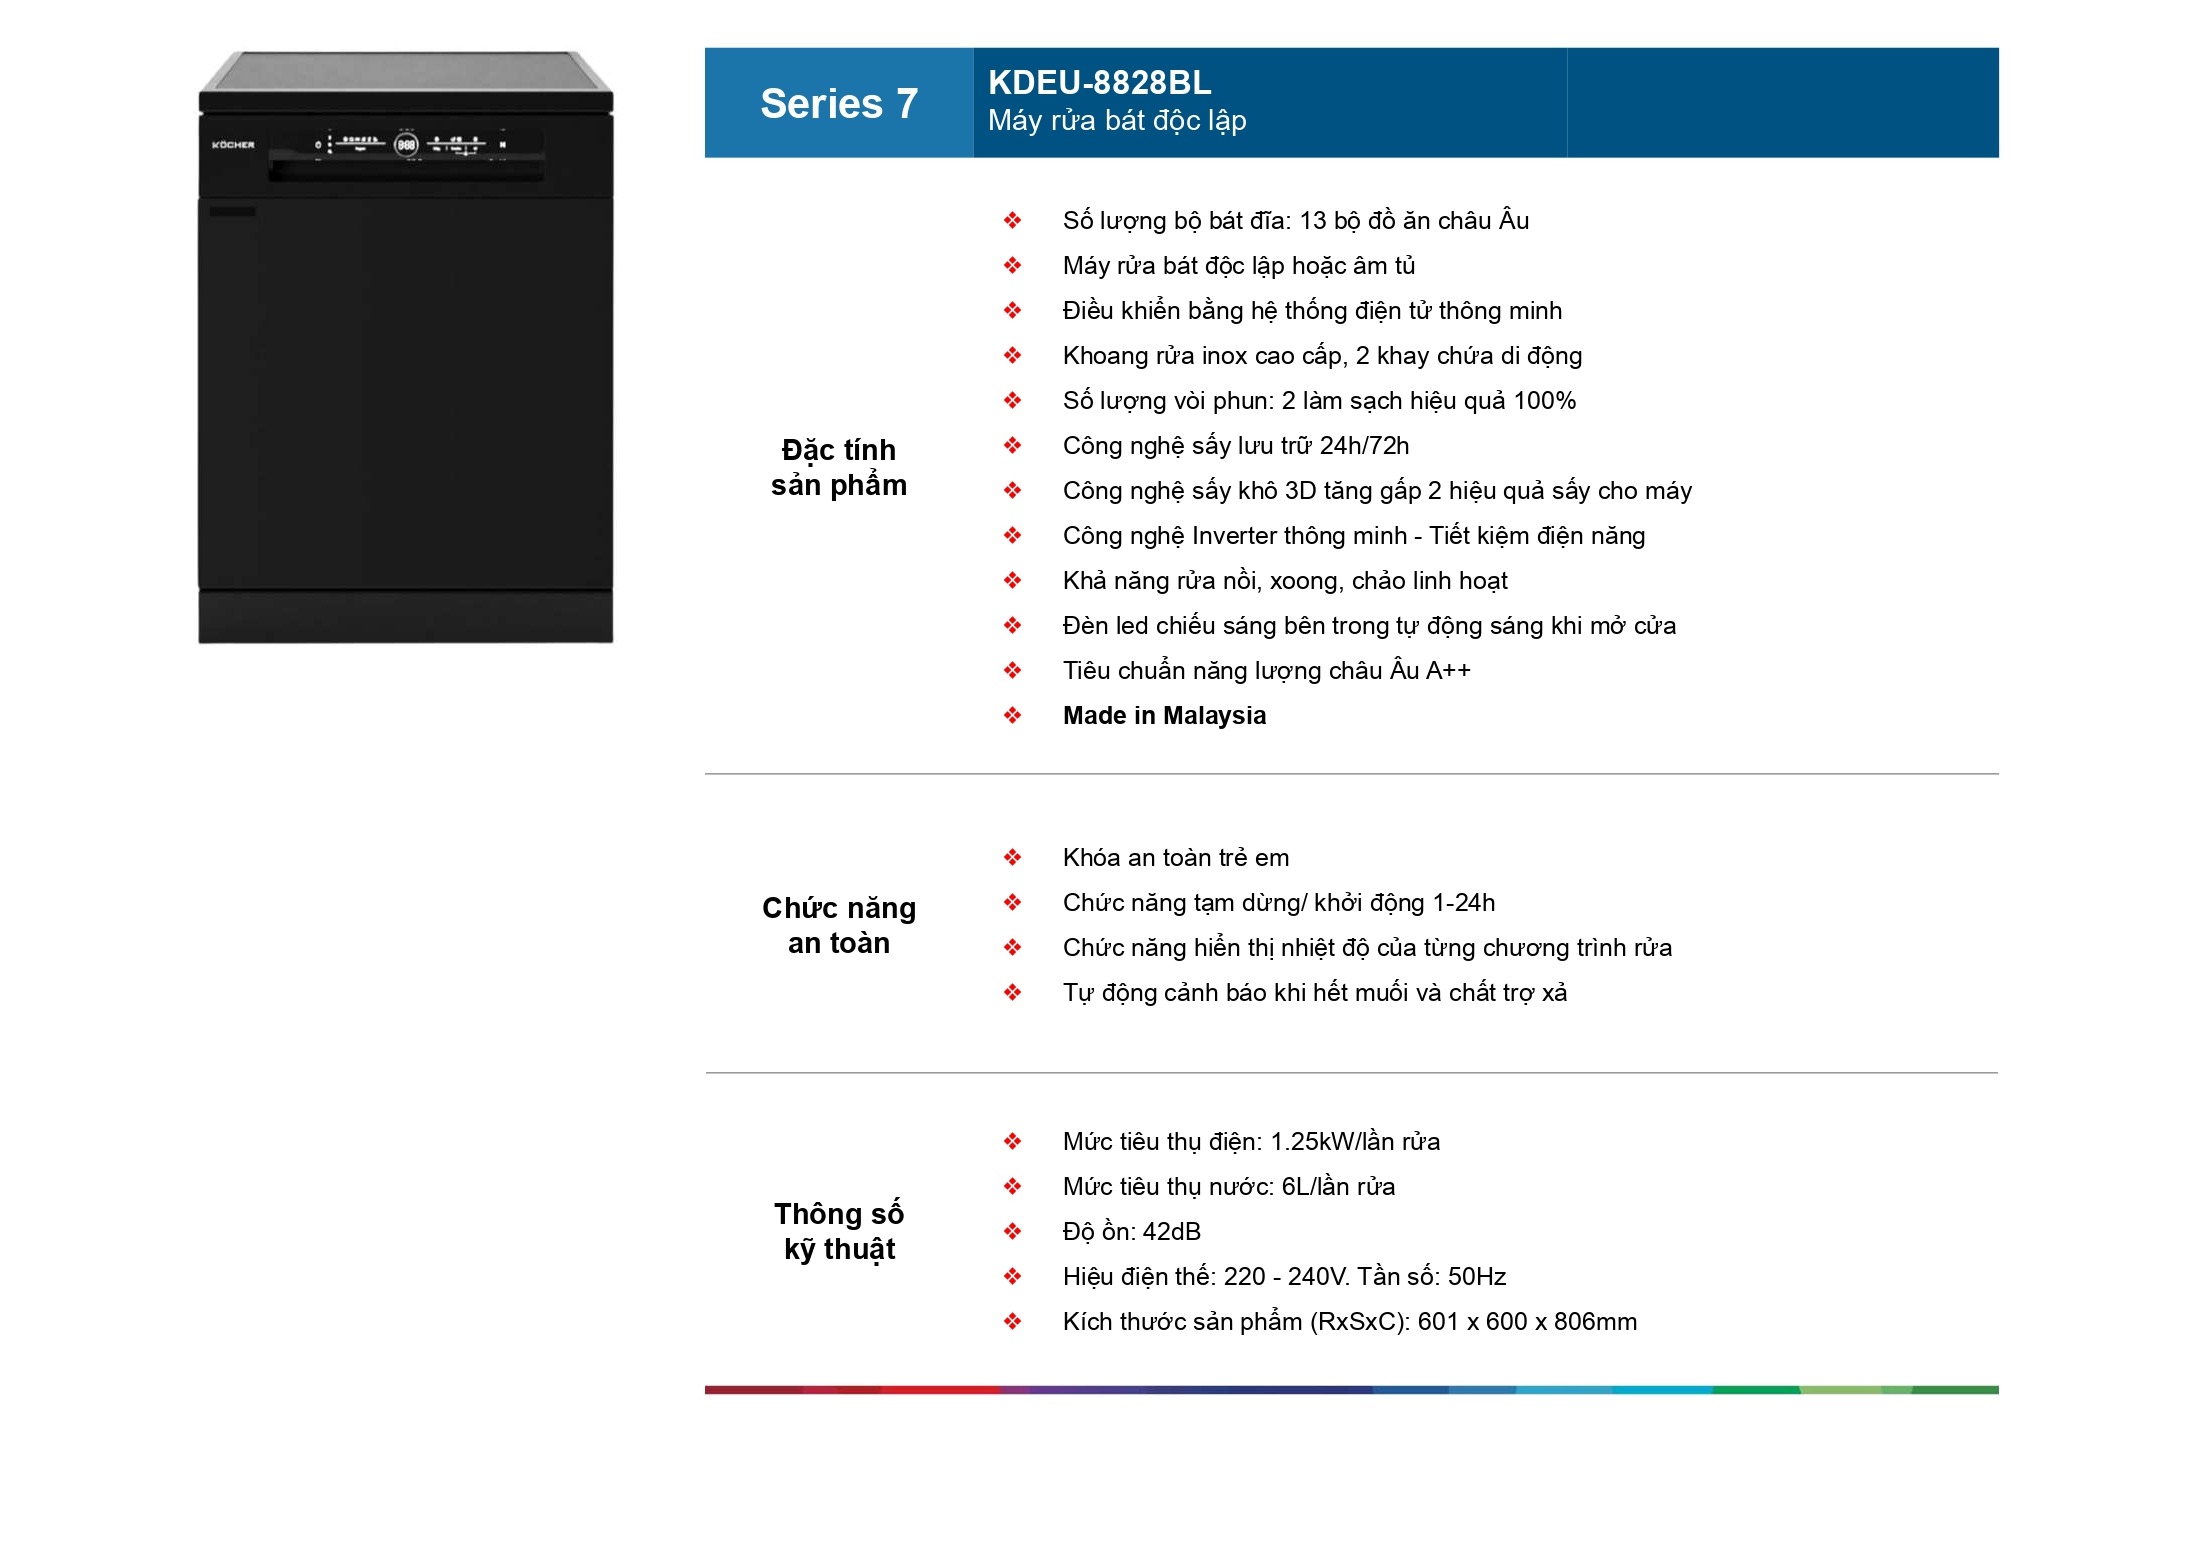The height and width of the screenshot is (1562, 2209).
Task: Click the 'Chức năng an toàn' section heading
Action: (838, 925)
